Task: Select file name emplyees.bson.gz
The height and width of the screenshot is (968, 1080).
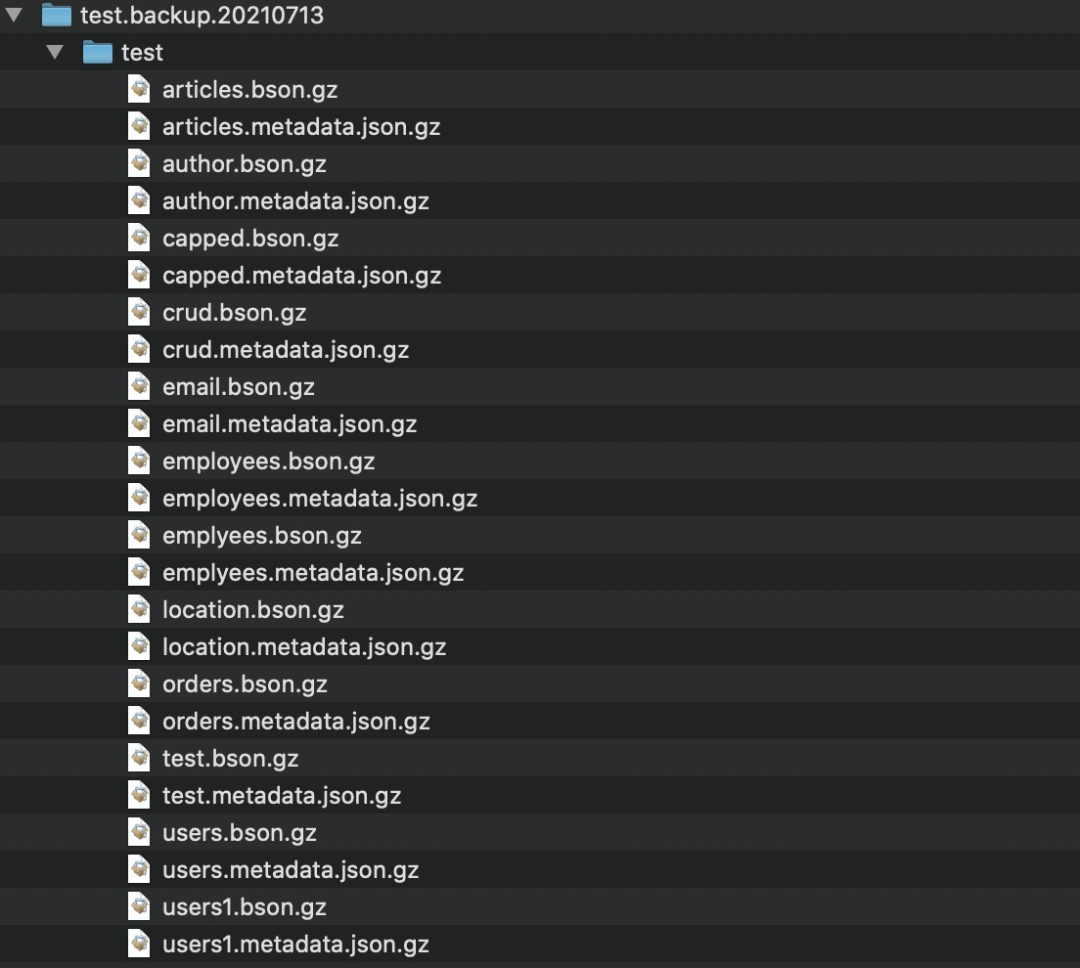Action: [x=262, y=537]
